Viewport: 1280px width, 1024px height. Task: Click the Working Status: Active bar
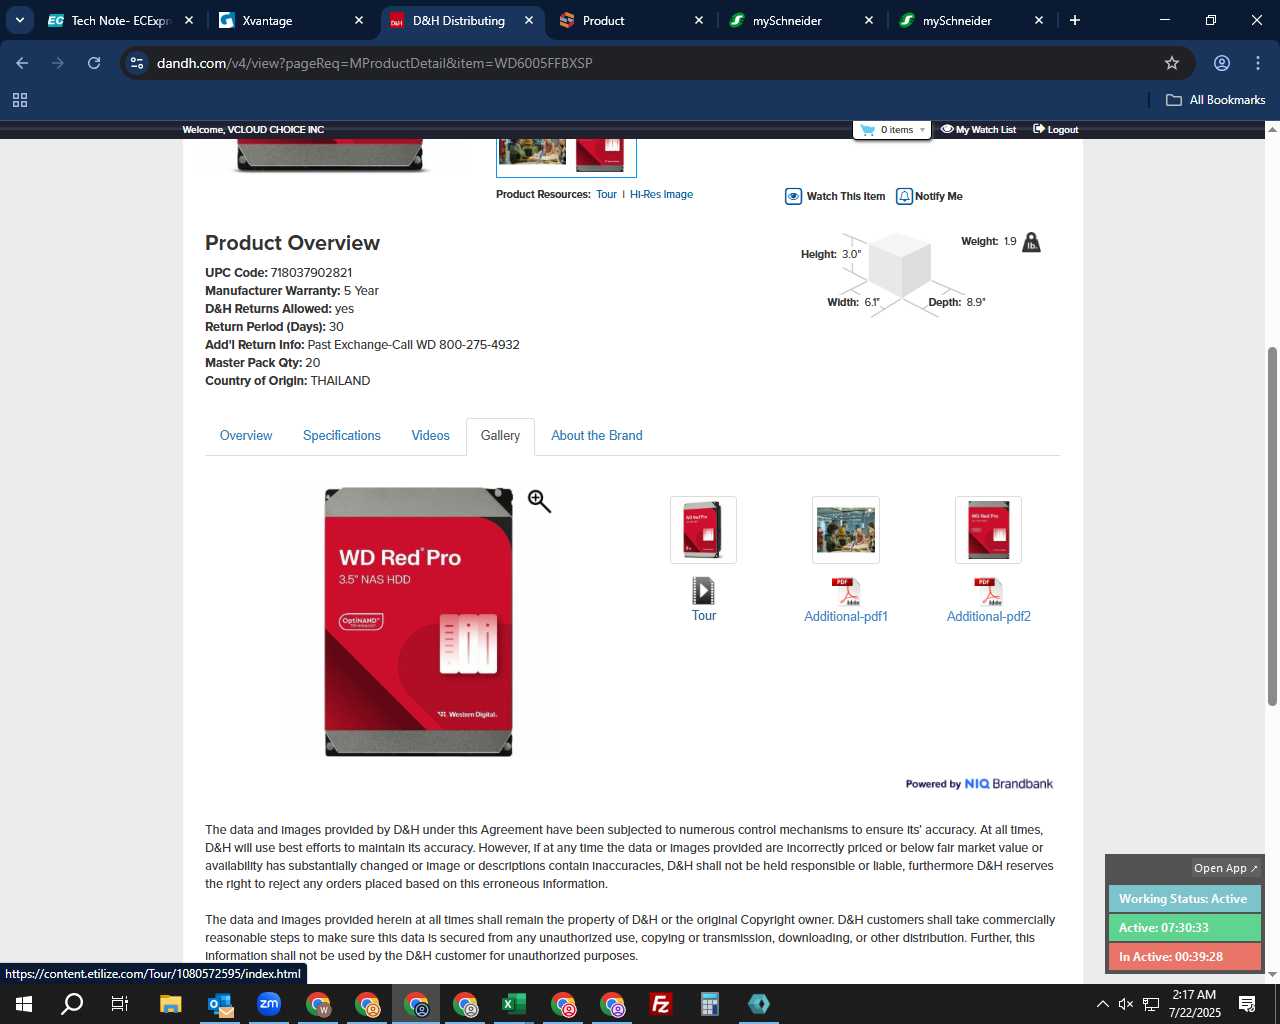point(1184,899)
